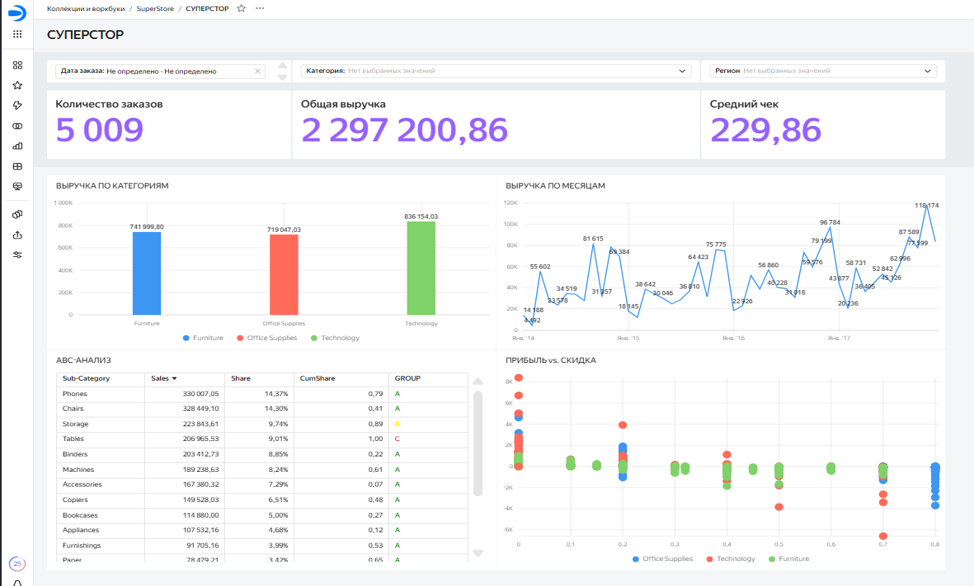Click the upload tray sidebar icon
This screenshot has height=586, width=974.
[x=17, y=235]
